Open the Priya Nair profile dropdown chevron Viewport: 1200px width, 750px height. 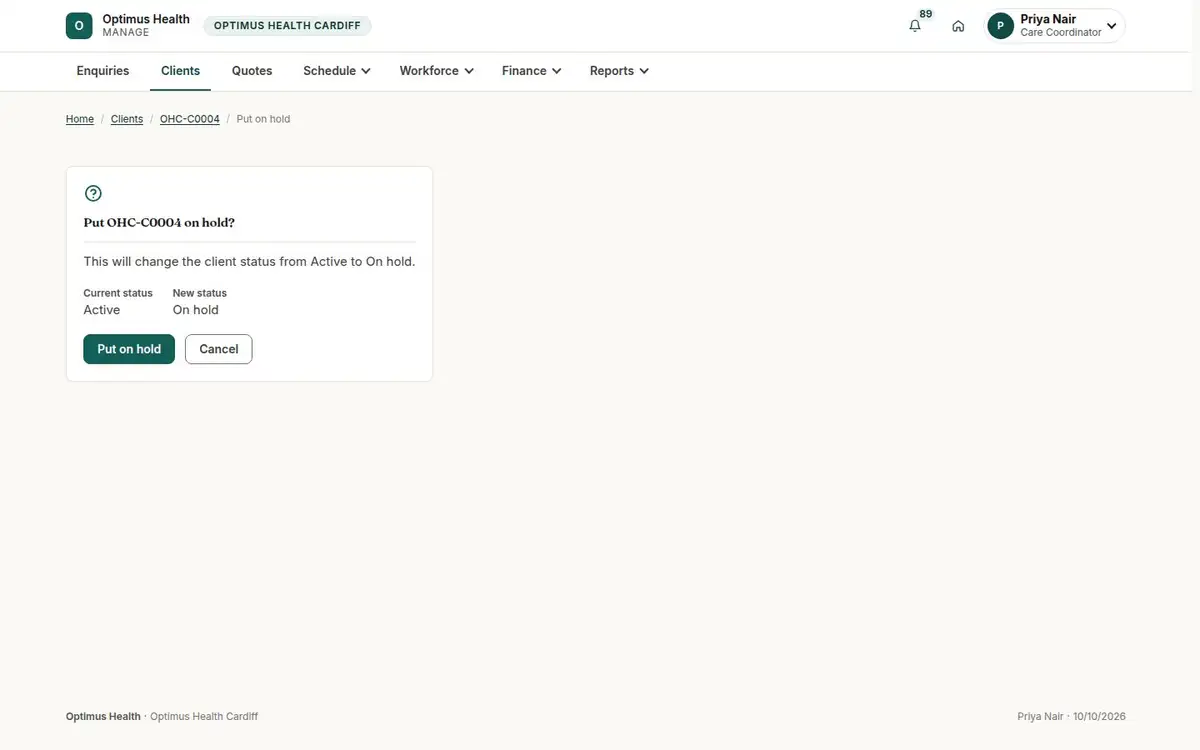(1111, 26)
